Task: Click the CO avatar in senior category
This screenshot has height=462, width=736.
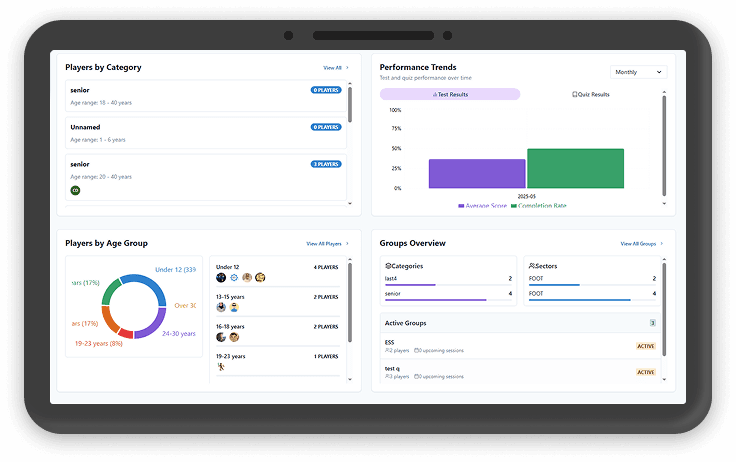Action: (75, 191)
